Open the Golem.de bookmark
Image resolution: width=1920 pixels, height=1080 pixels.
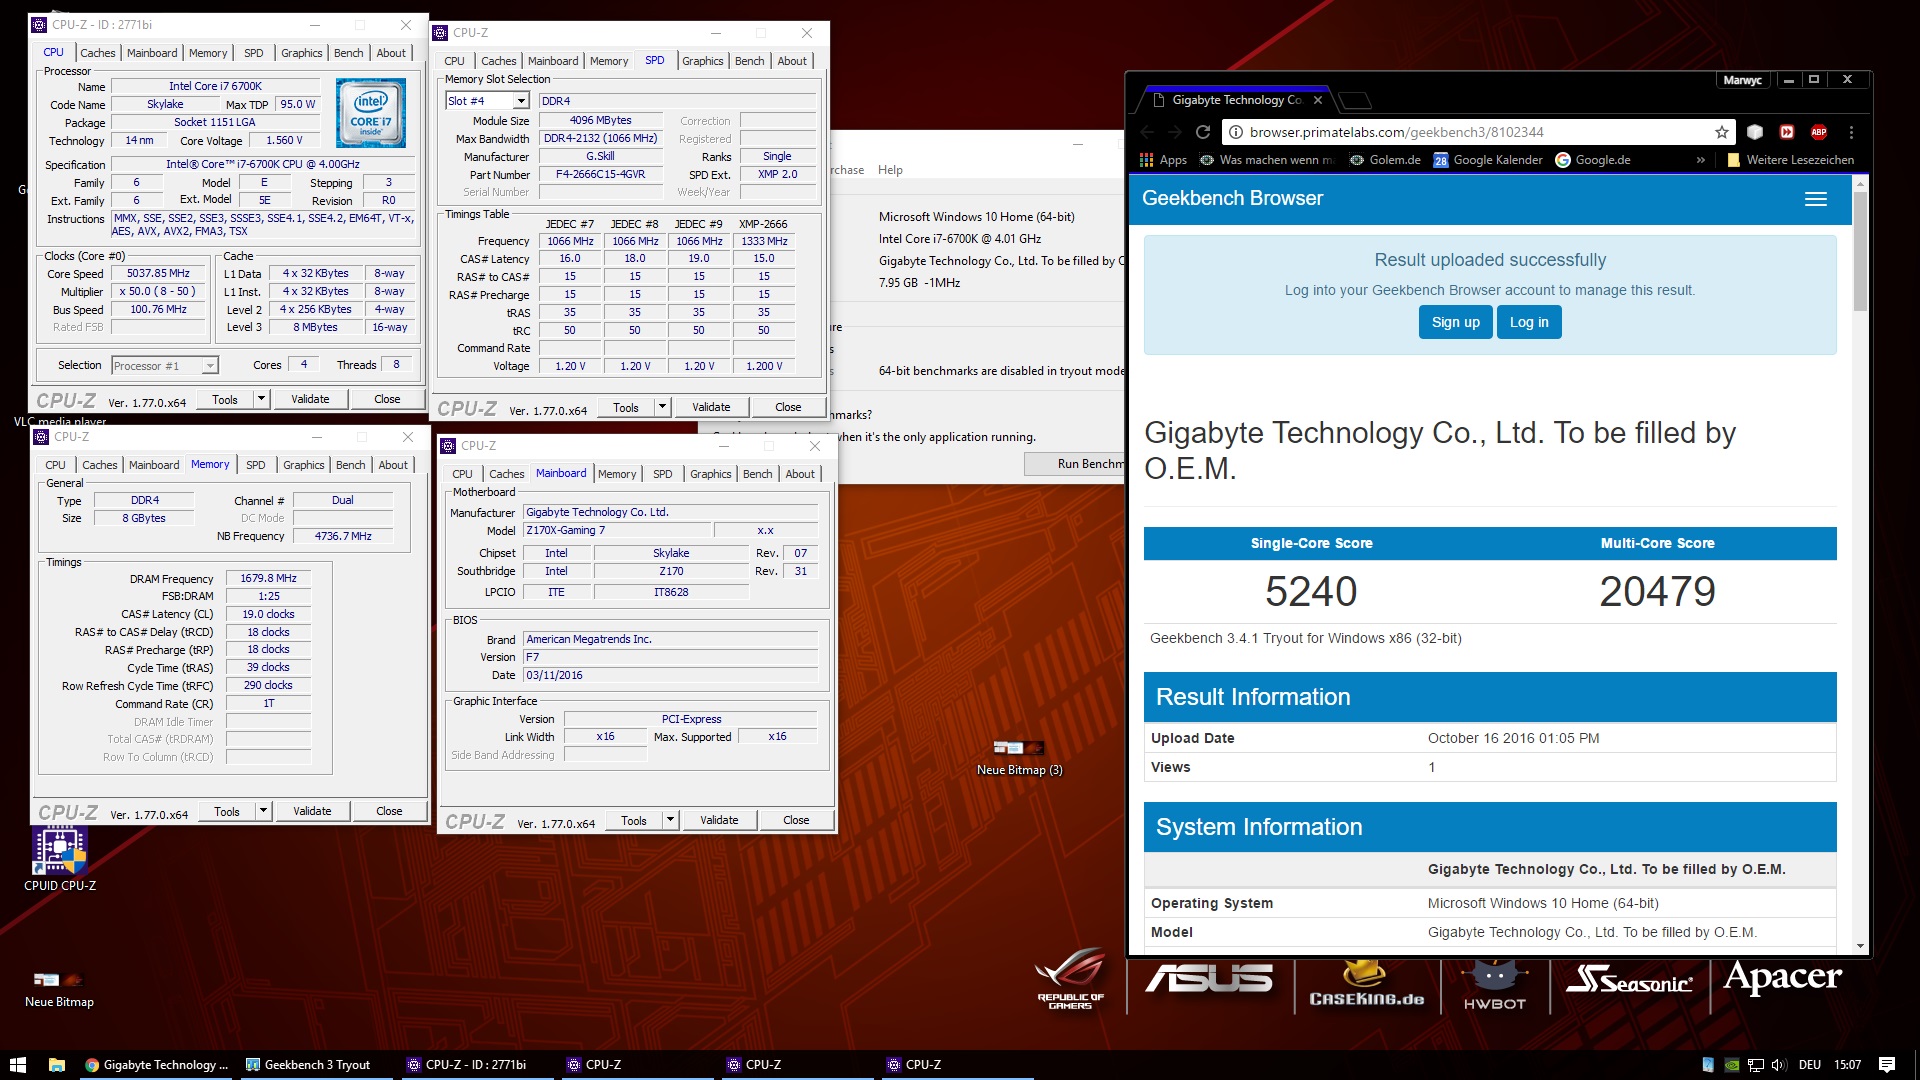coord(1385,160)
